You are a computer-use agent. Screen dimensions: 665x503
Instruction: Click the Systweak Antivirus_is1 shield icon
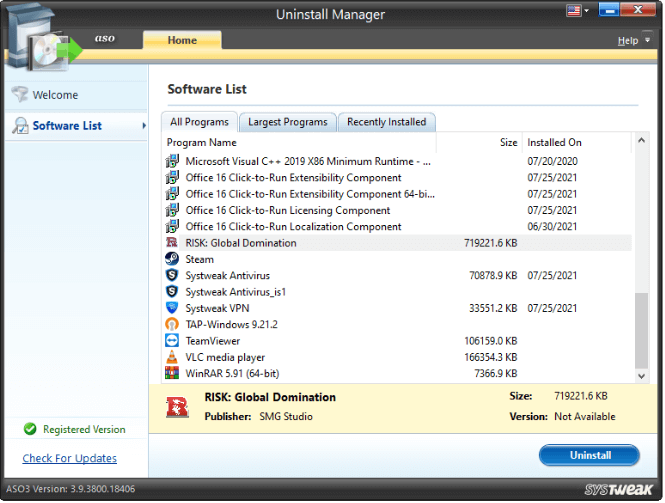[x=172, y=292]
